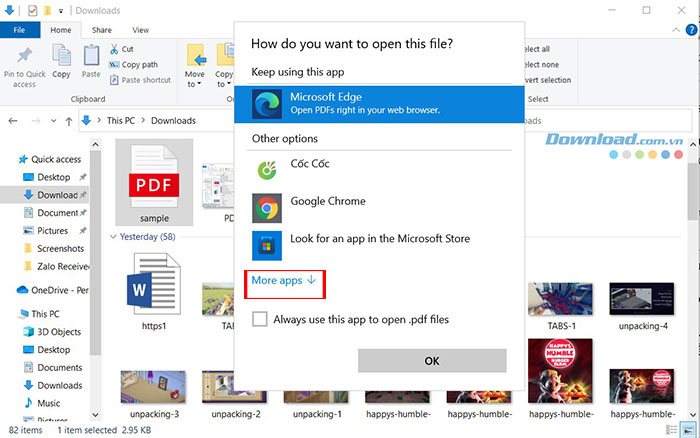
Task: Go up one folder level
Action: [69, 121]
